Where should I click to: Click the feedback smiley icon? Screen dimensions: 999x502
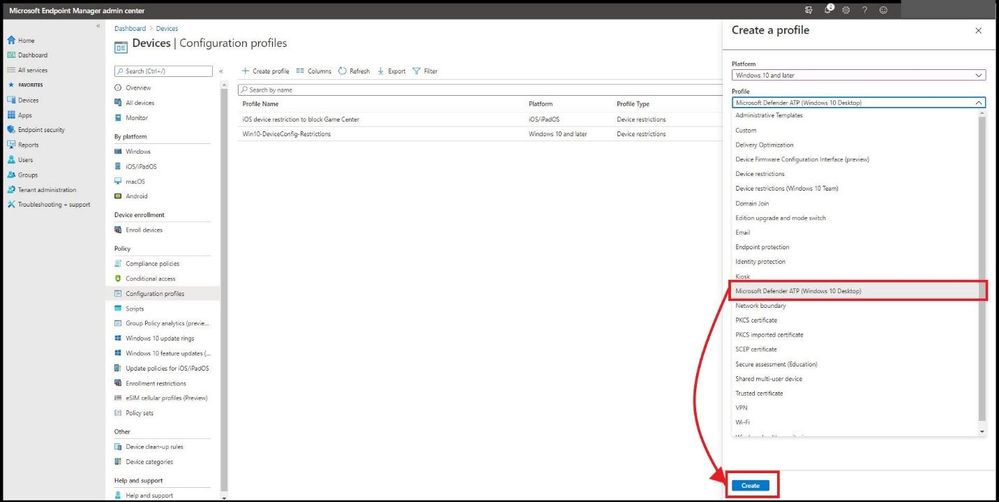(883, 10)
